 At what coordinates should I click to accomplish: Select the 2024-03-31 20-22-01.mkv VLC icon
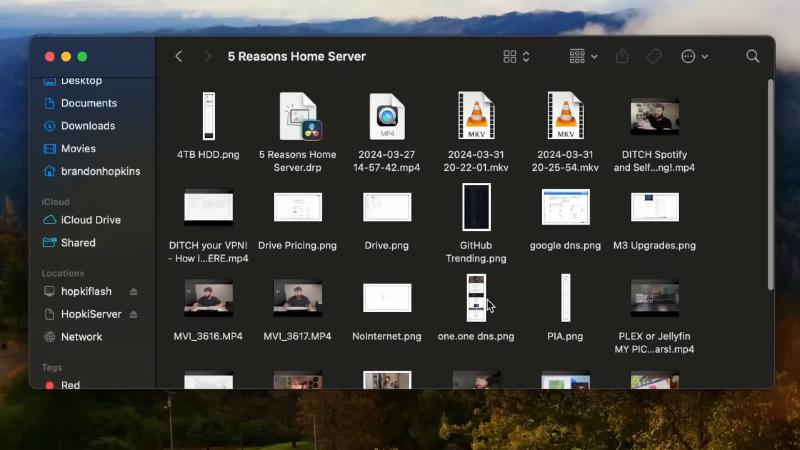(x=476, y=116)
